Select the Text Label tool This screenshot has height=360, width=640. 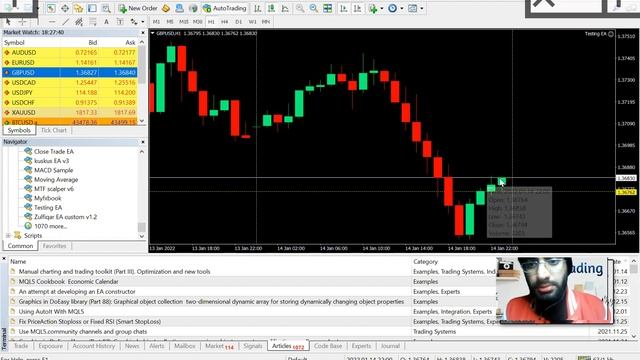pos(120,22)
